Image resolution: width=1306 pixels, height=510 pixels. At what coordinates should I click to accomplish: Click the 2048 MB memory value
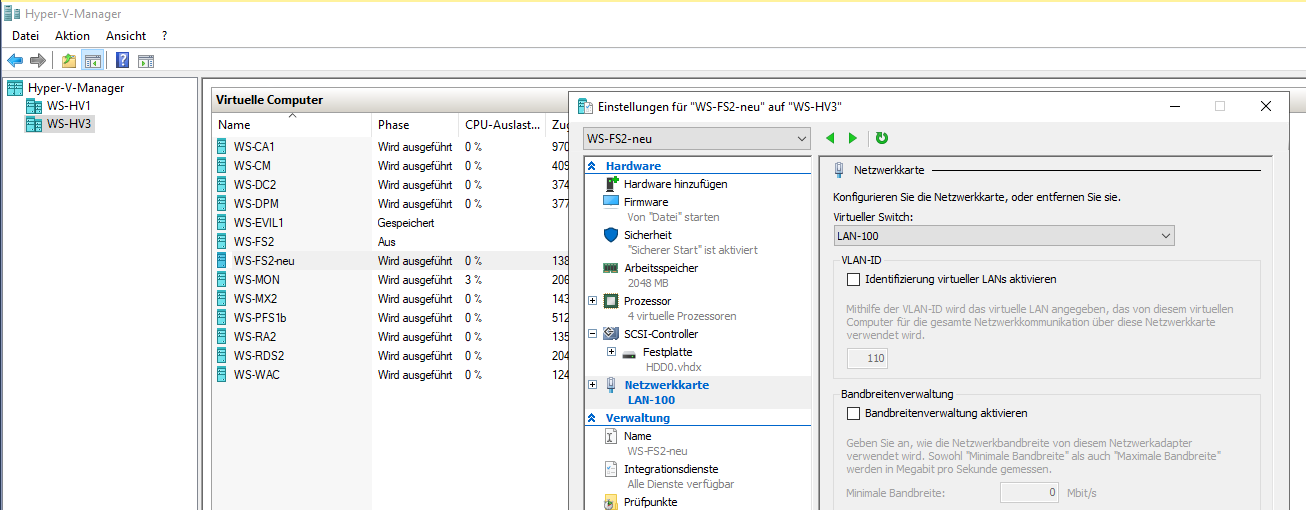650,283
